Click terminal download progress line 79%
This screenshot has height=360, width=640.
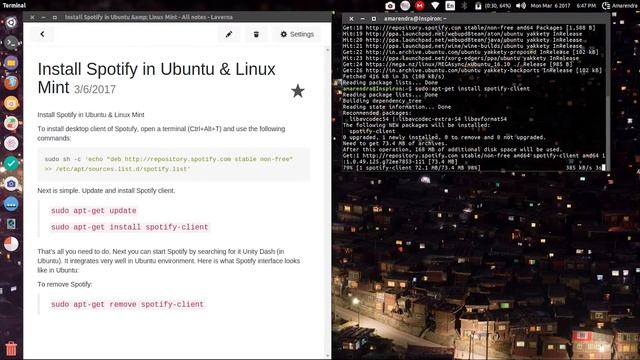coord(473,168)
